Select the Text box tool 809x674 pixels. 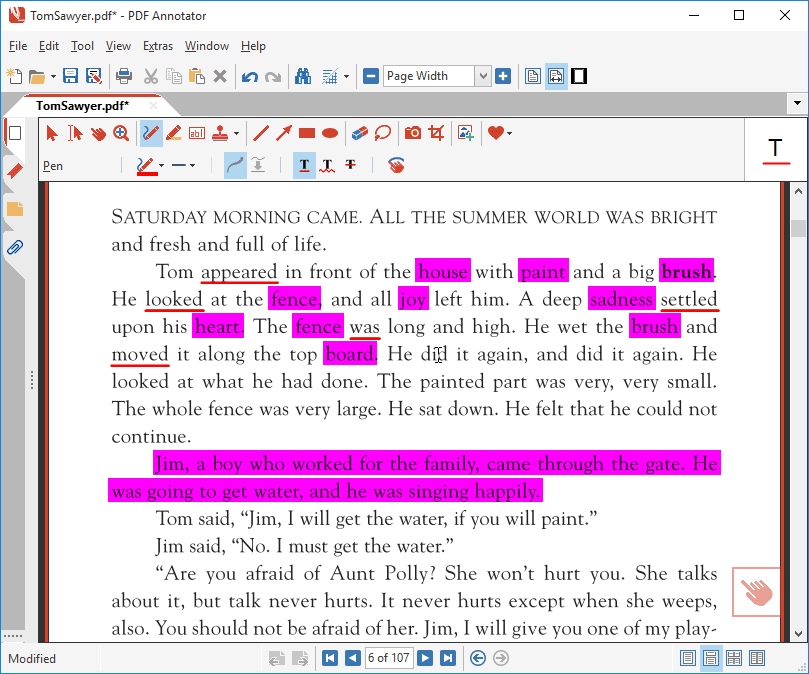pyautogui.click(x=197, y=134)
